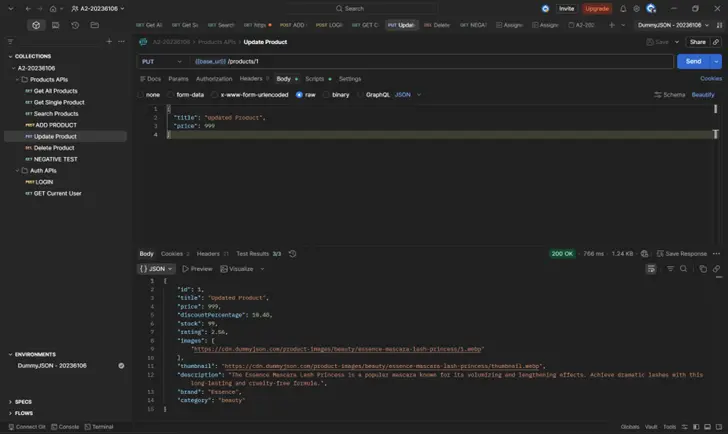Open the Send button dropdown arrow
This screenshot has width=728, height=434.
pos(716,61)
